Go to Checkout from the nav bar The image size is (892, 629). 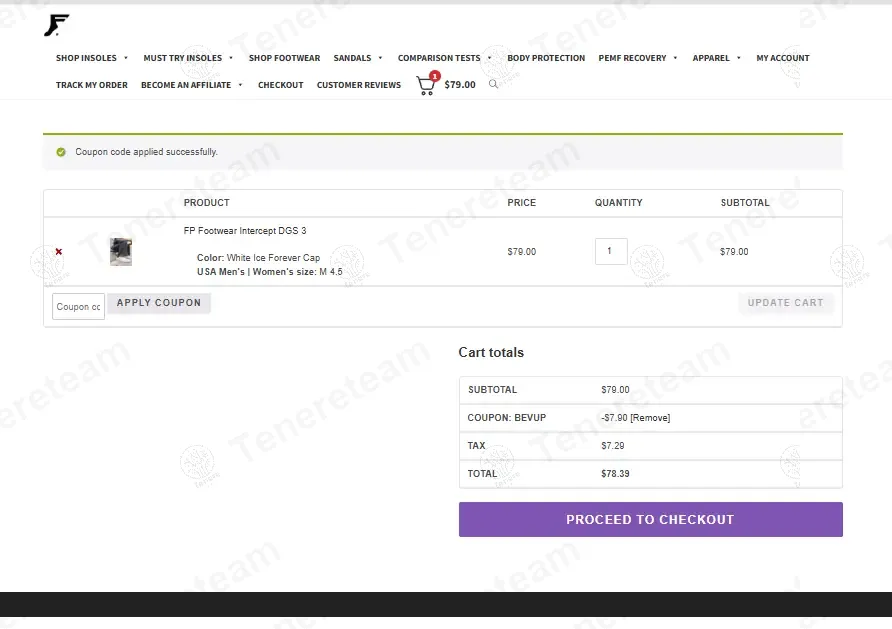[280, 85]
